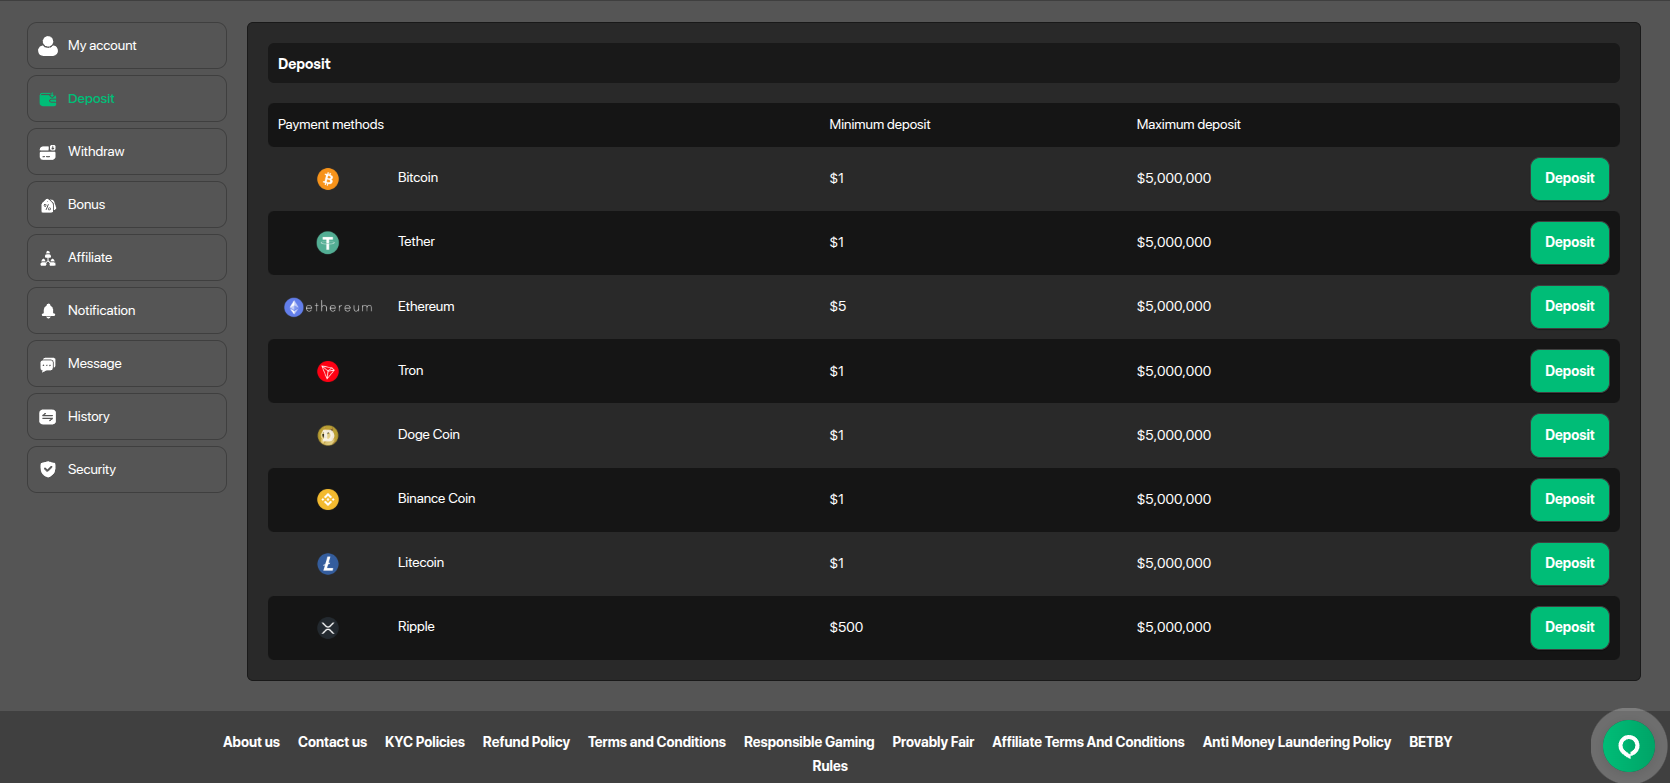Click the Ripple X icon

click(x=328, y=628)
